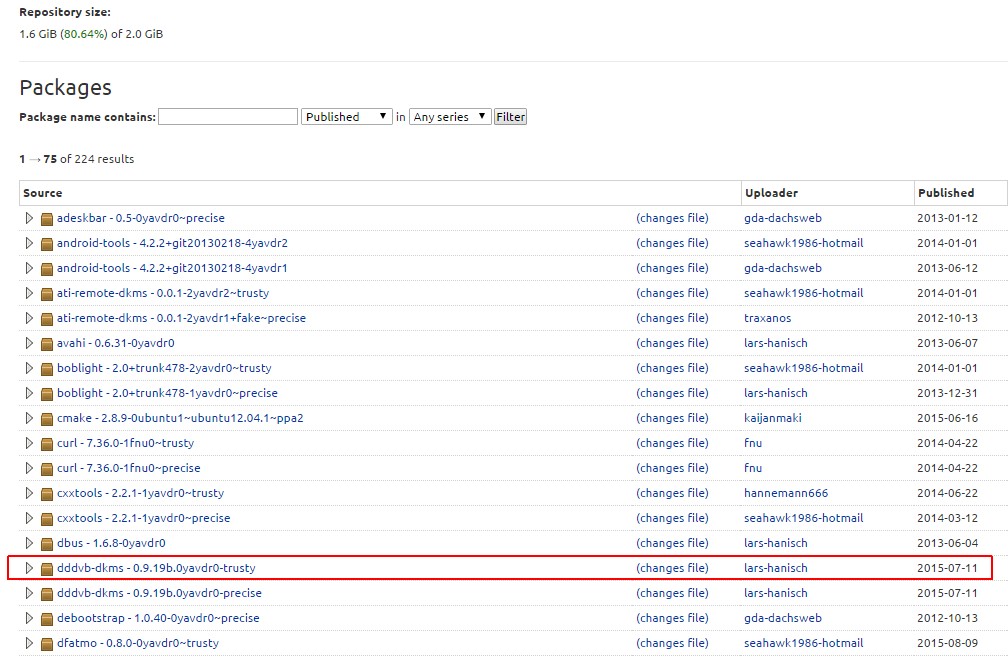Expand the debootstrap package row
The image size is (1008, 657).
[x=29, y=619]
